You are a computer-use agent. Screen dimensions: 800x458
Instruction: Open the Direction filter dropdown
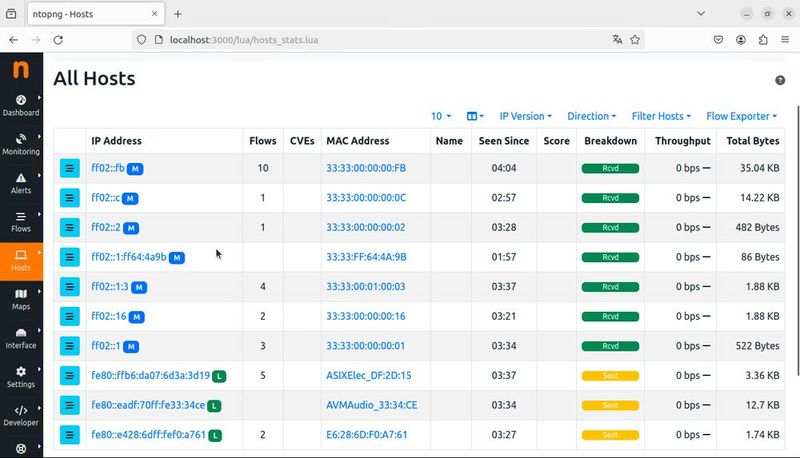pyautogui.click(x=591, y=116)
